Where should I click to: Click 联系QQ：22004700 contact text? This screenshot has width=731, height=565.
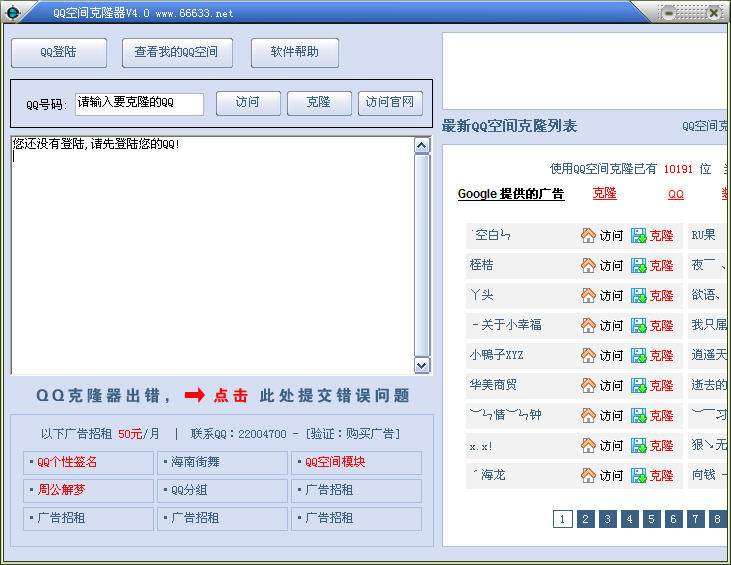click(x=239, y=434)
